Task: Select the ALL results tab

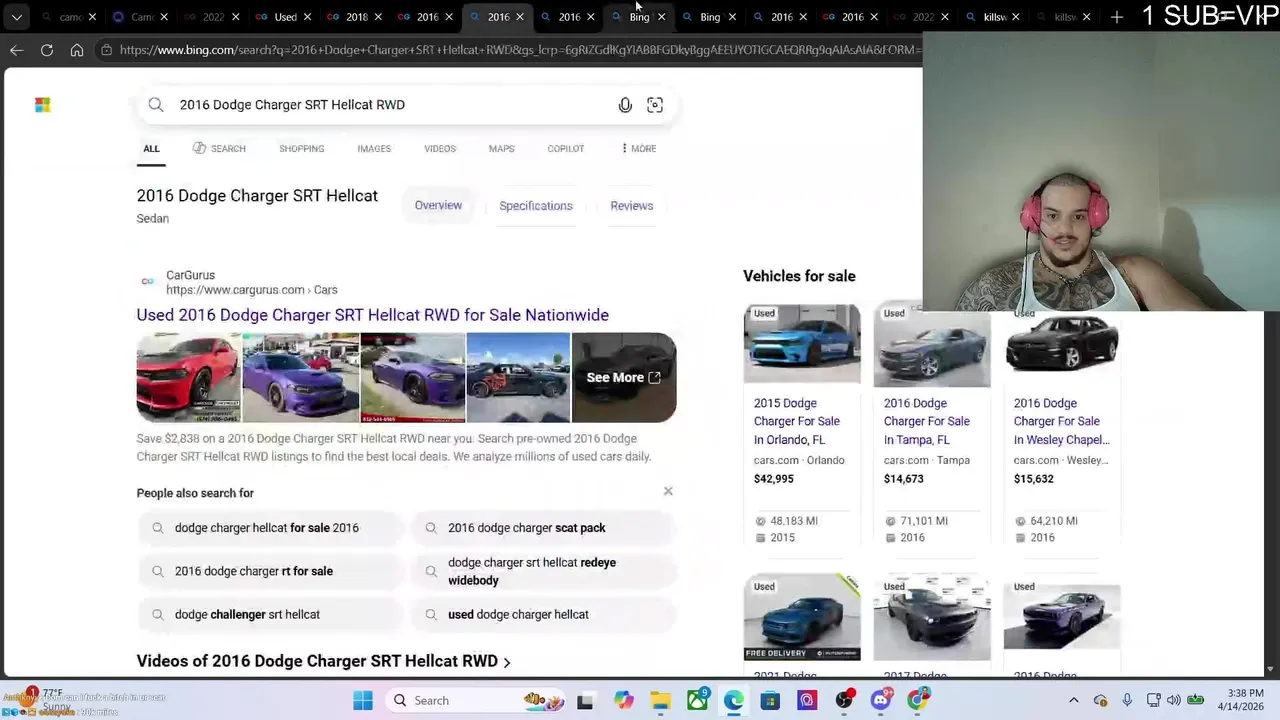Action: click(x=151, y=148)
